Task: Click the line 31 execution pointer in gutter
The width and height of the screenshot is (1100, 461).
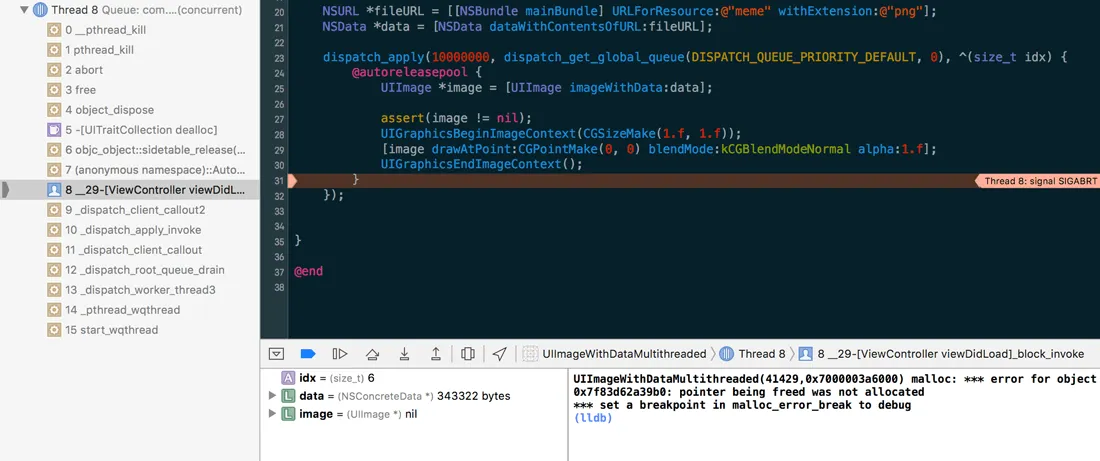Action: point(293,181)
